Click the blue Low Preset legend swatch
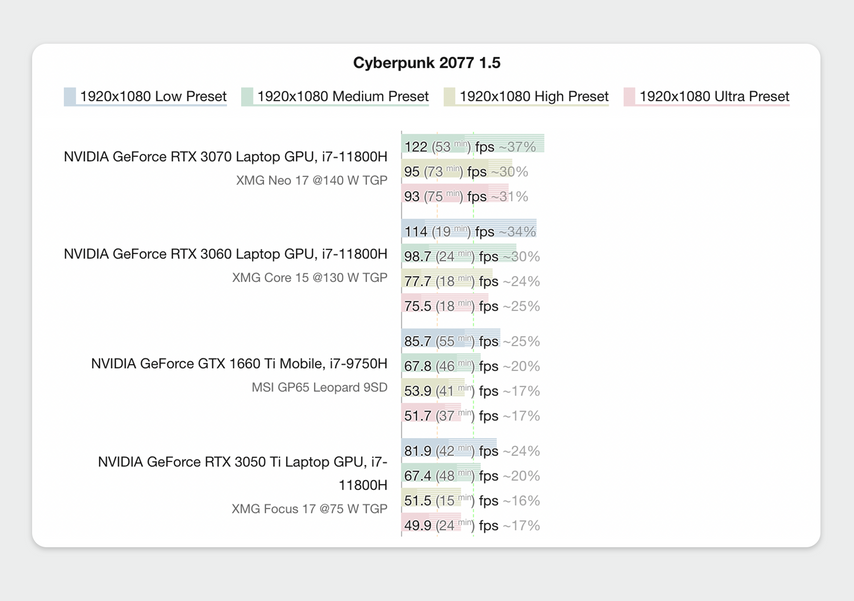854x601 pixels. [x=70, y=96]
